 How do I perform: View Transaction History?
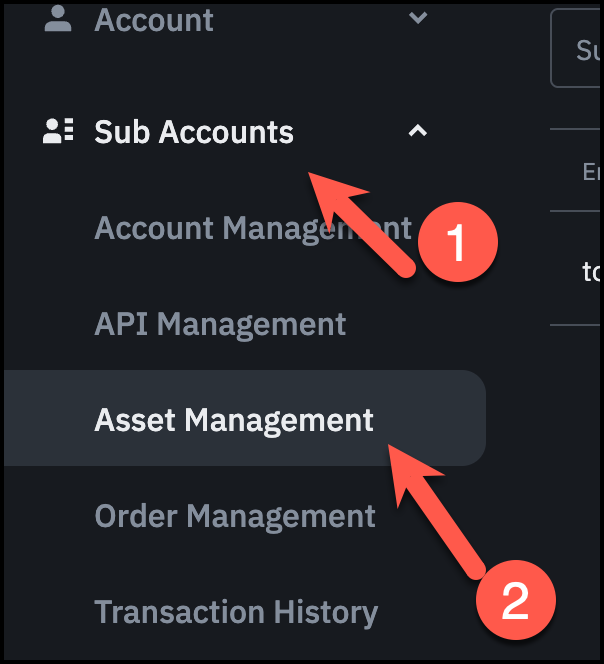coord(236,612)
